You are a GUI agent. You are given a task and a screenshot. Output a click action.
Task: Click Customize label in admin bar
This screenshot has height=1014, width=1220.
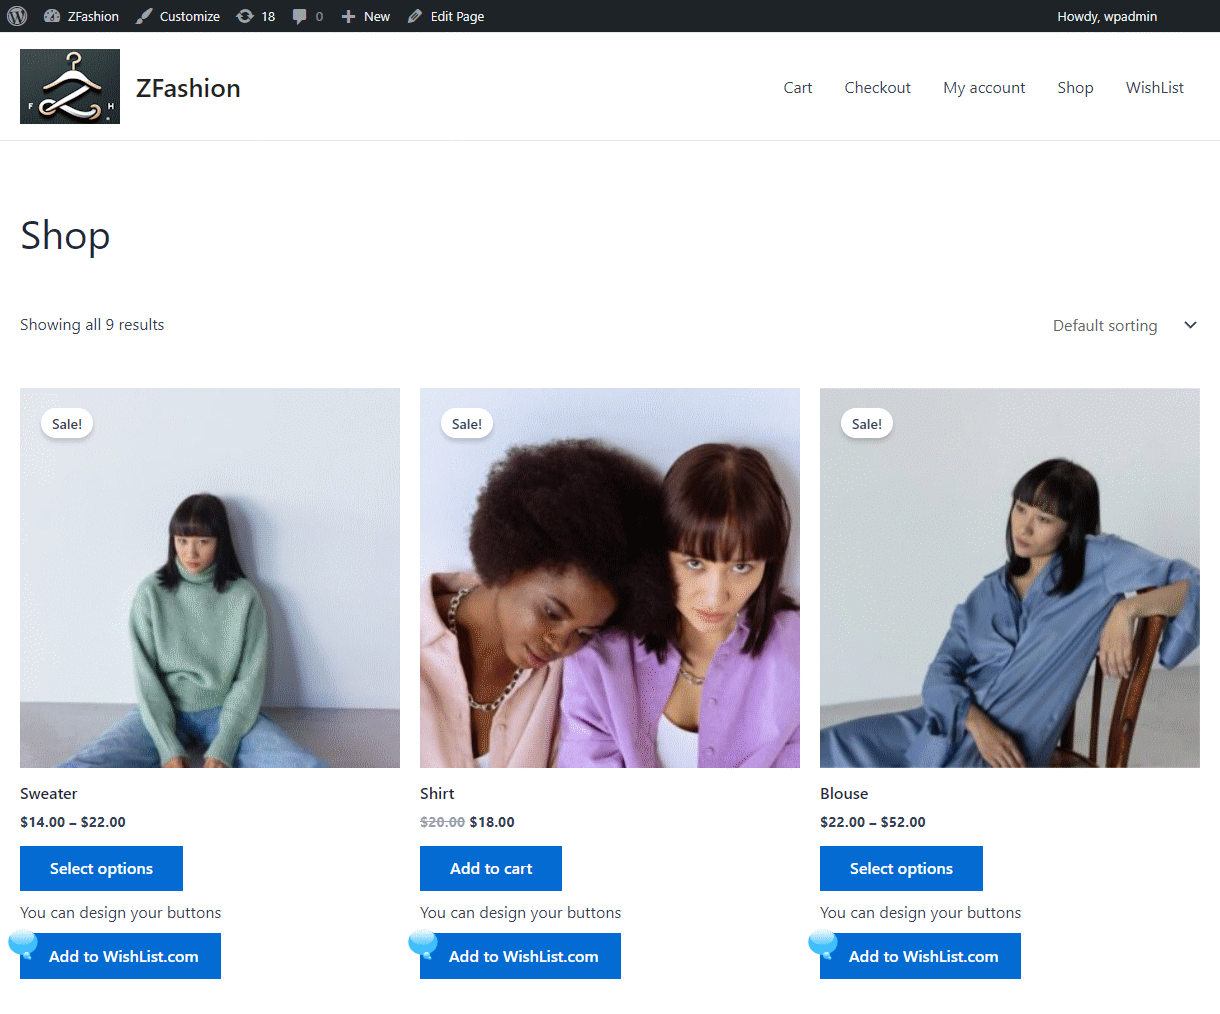(x=189, y=16)
